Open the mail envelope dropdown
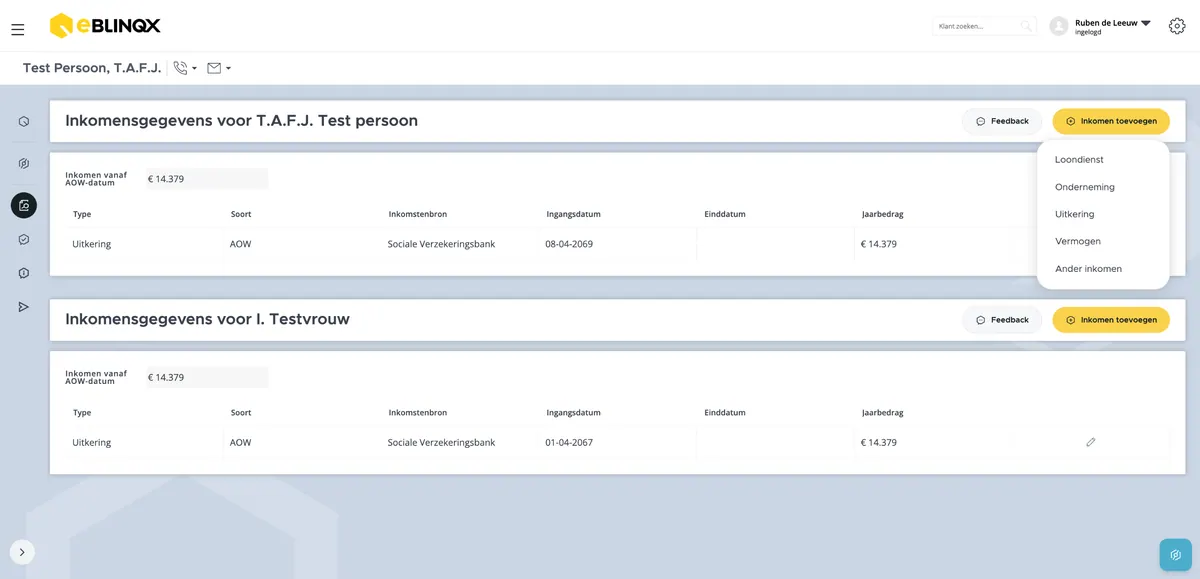 219,68
